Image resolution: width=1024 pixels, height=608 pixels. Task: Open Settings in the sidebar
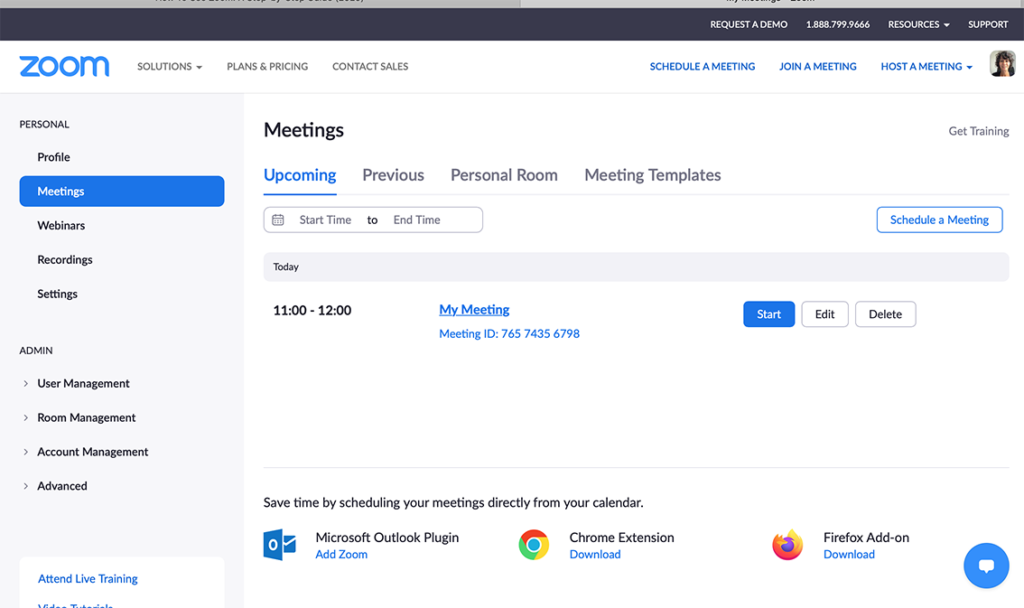(57, 294)
